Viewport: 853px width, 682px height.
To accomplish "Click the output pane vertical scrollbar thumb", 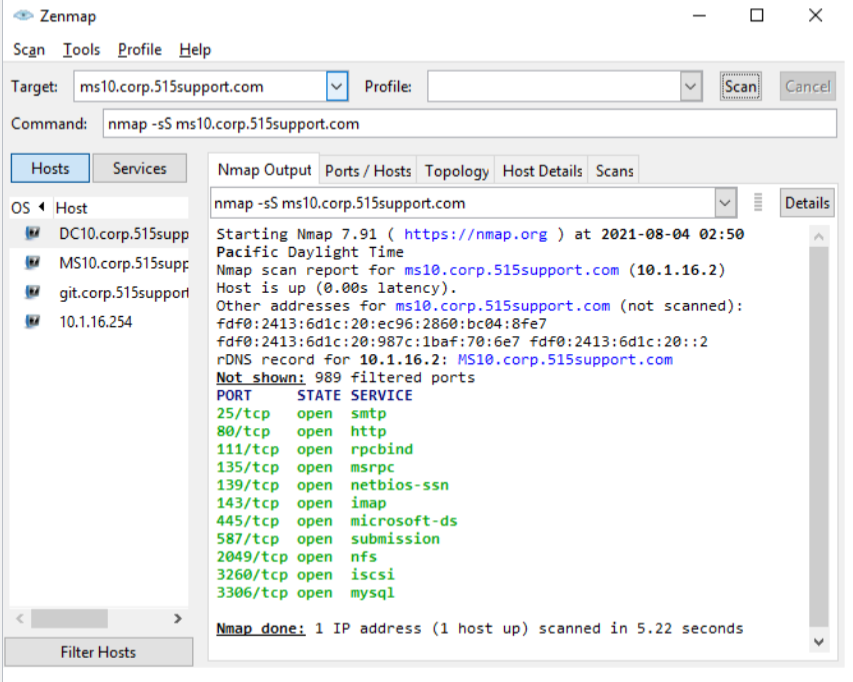I will tap(819, 438).
